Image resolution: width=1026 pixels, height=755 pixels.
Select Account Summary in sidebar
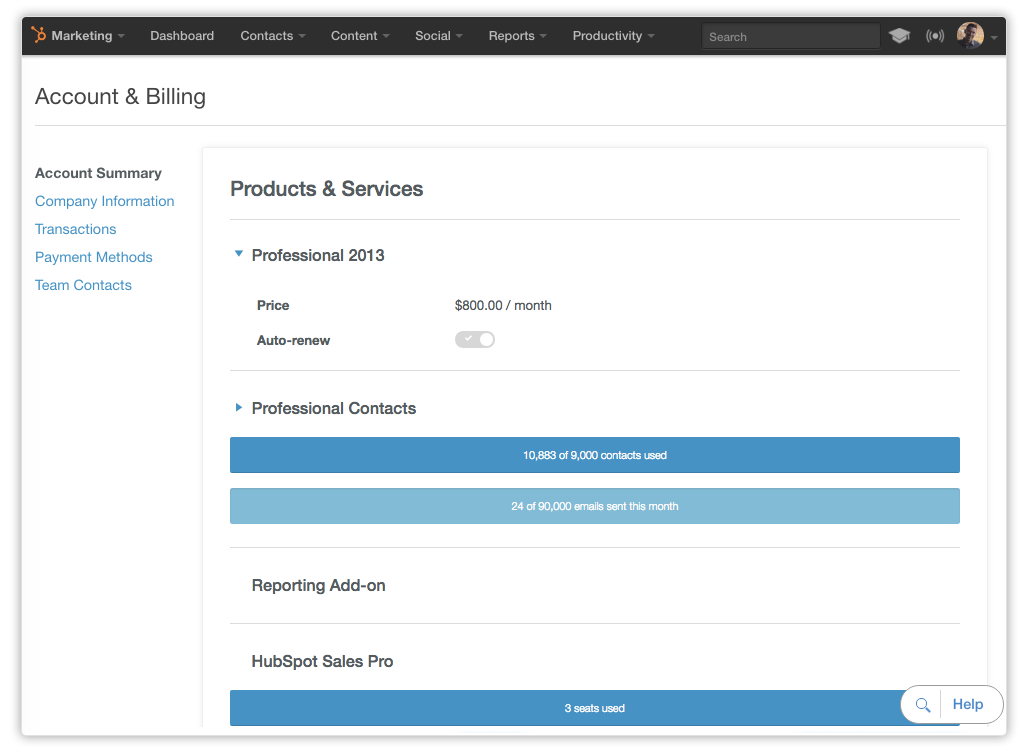coord(98,173)
